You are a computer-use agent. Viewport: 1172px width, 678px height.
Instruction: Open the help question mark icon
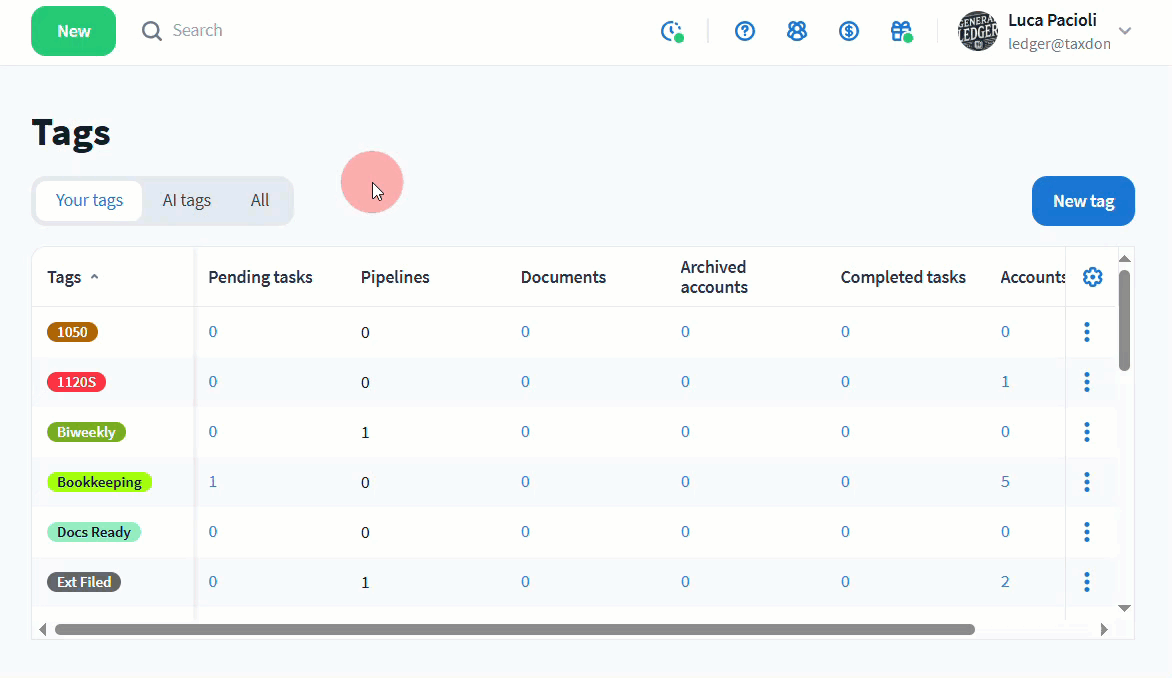point(745,31)
